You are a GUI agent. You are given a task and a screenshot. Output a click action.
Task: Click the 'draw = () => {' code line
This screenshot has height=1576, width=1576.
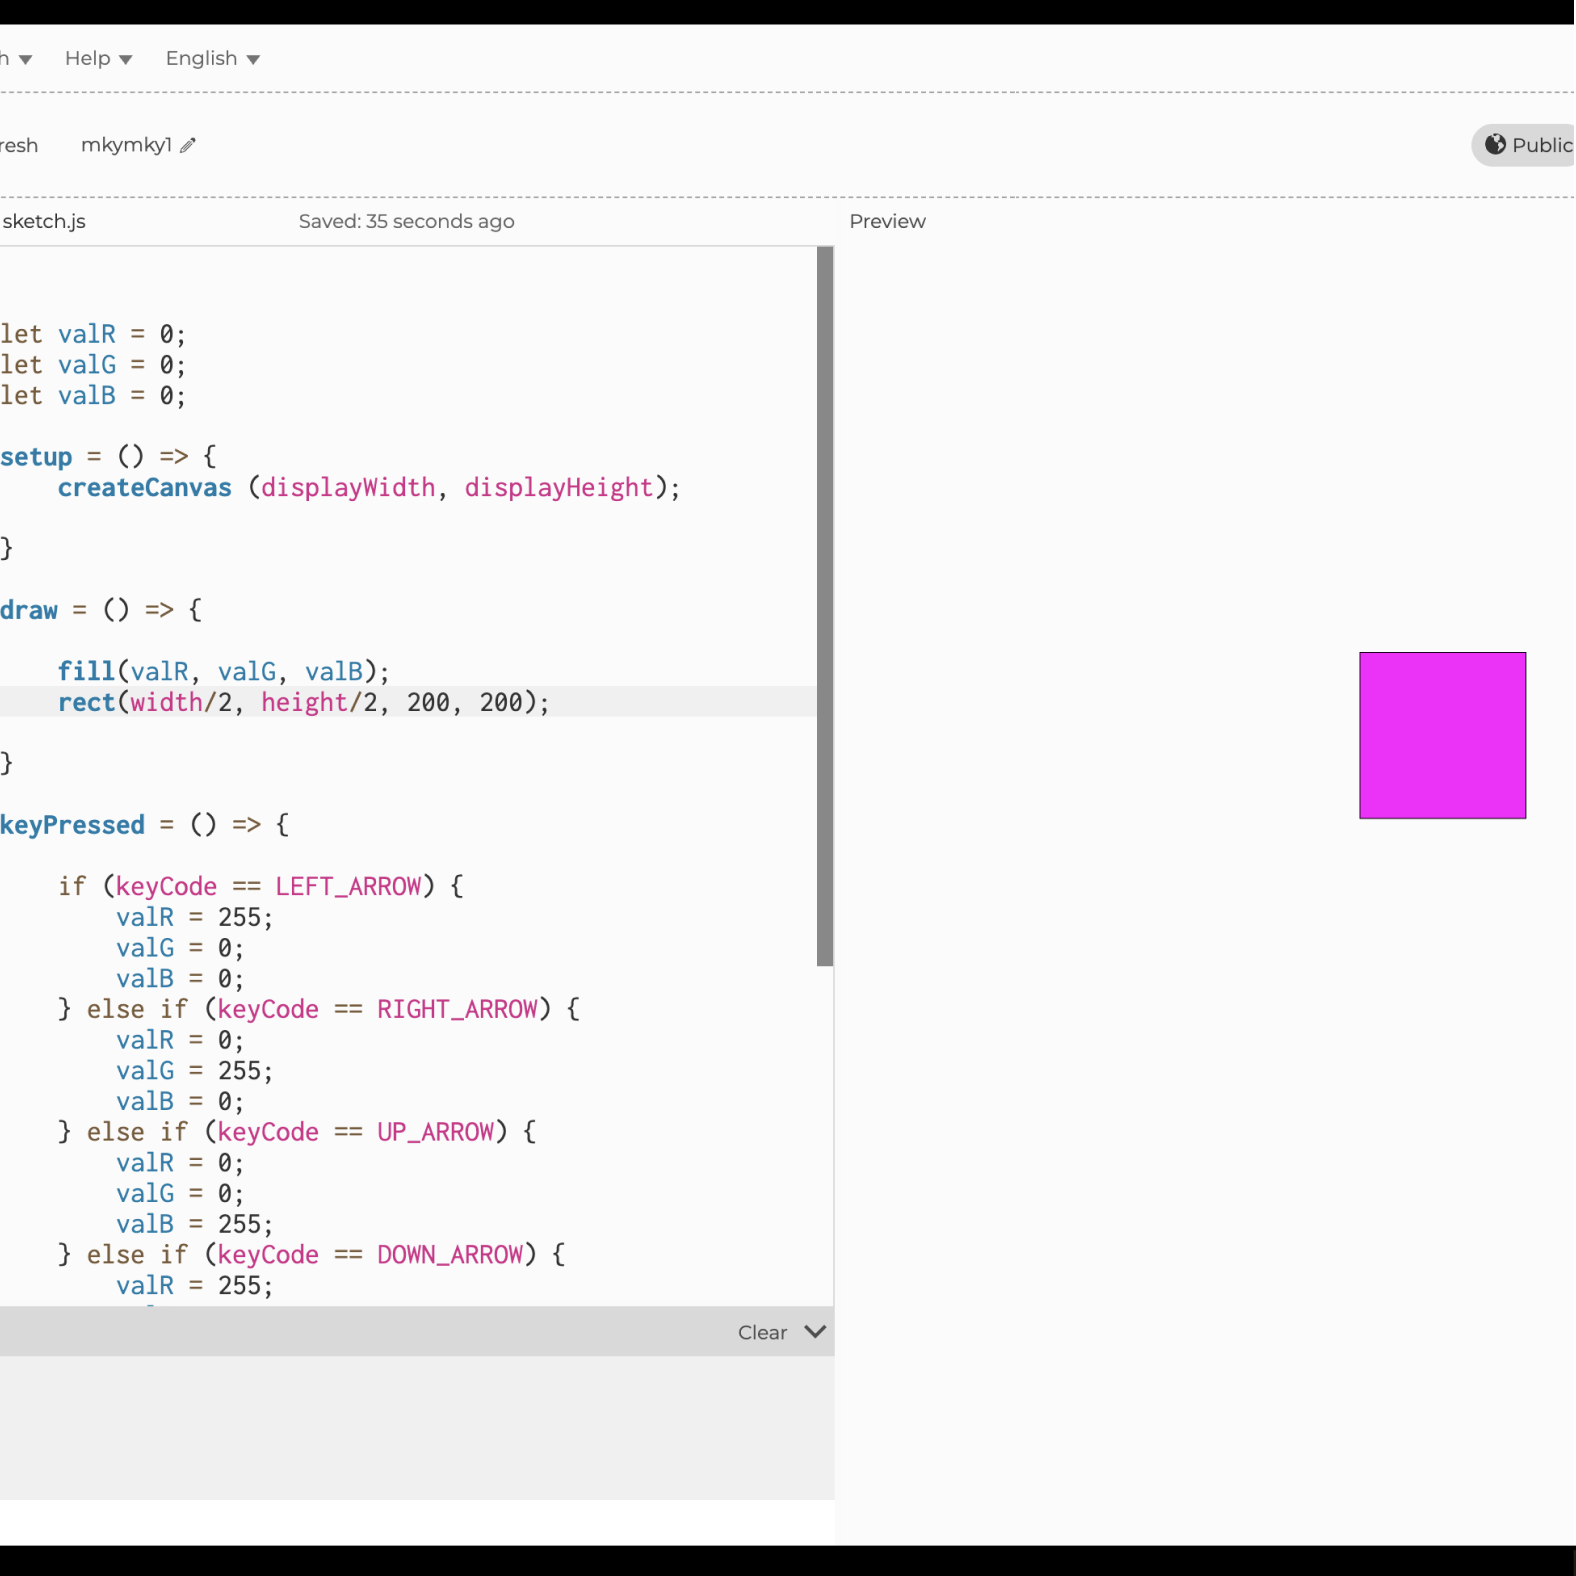[x=101, y=610]
